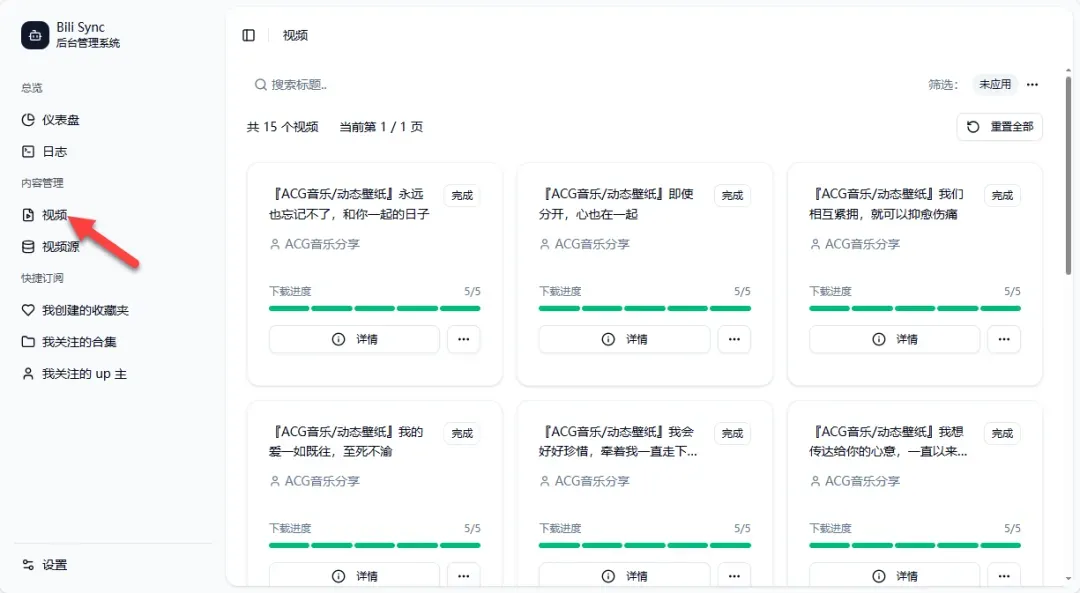Click the vertical scrollbar of the video list
The image size is (1080, 593).
[x=1068, y=176]
